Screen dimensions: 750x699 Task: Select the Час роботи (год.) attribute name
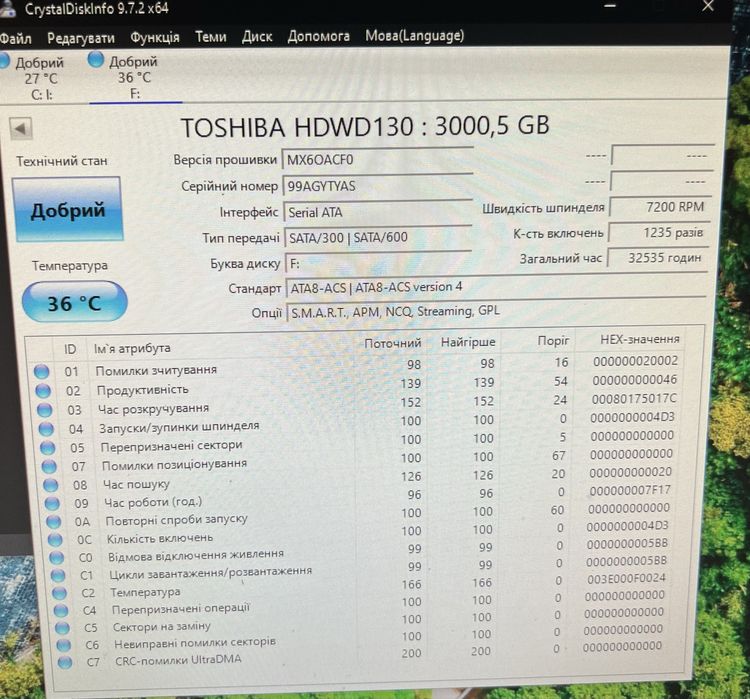(x=153, y=502)
